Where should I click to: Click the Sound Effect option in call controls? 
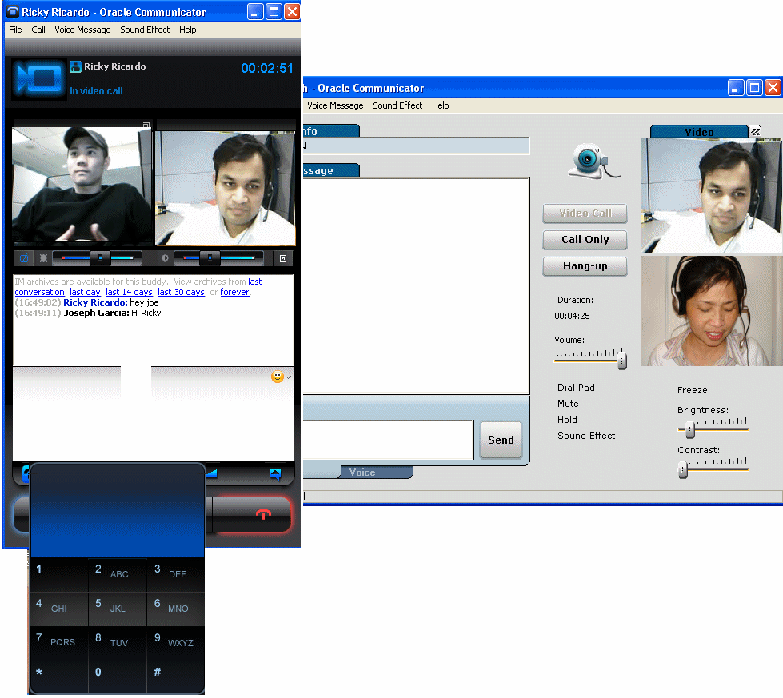click(x=586, y=436)
